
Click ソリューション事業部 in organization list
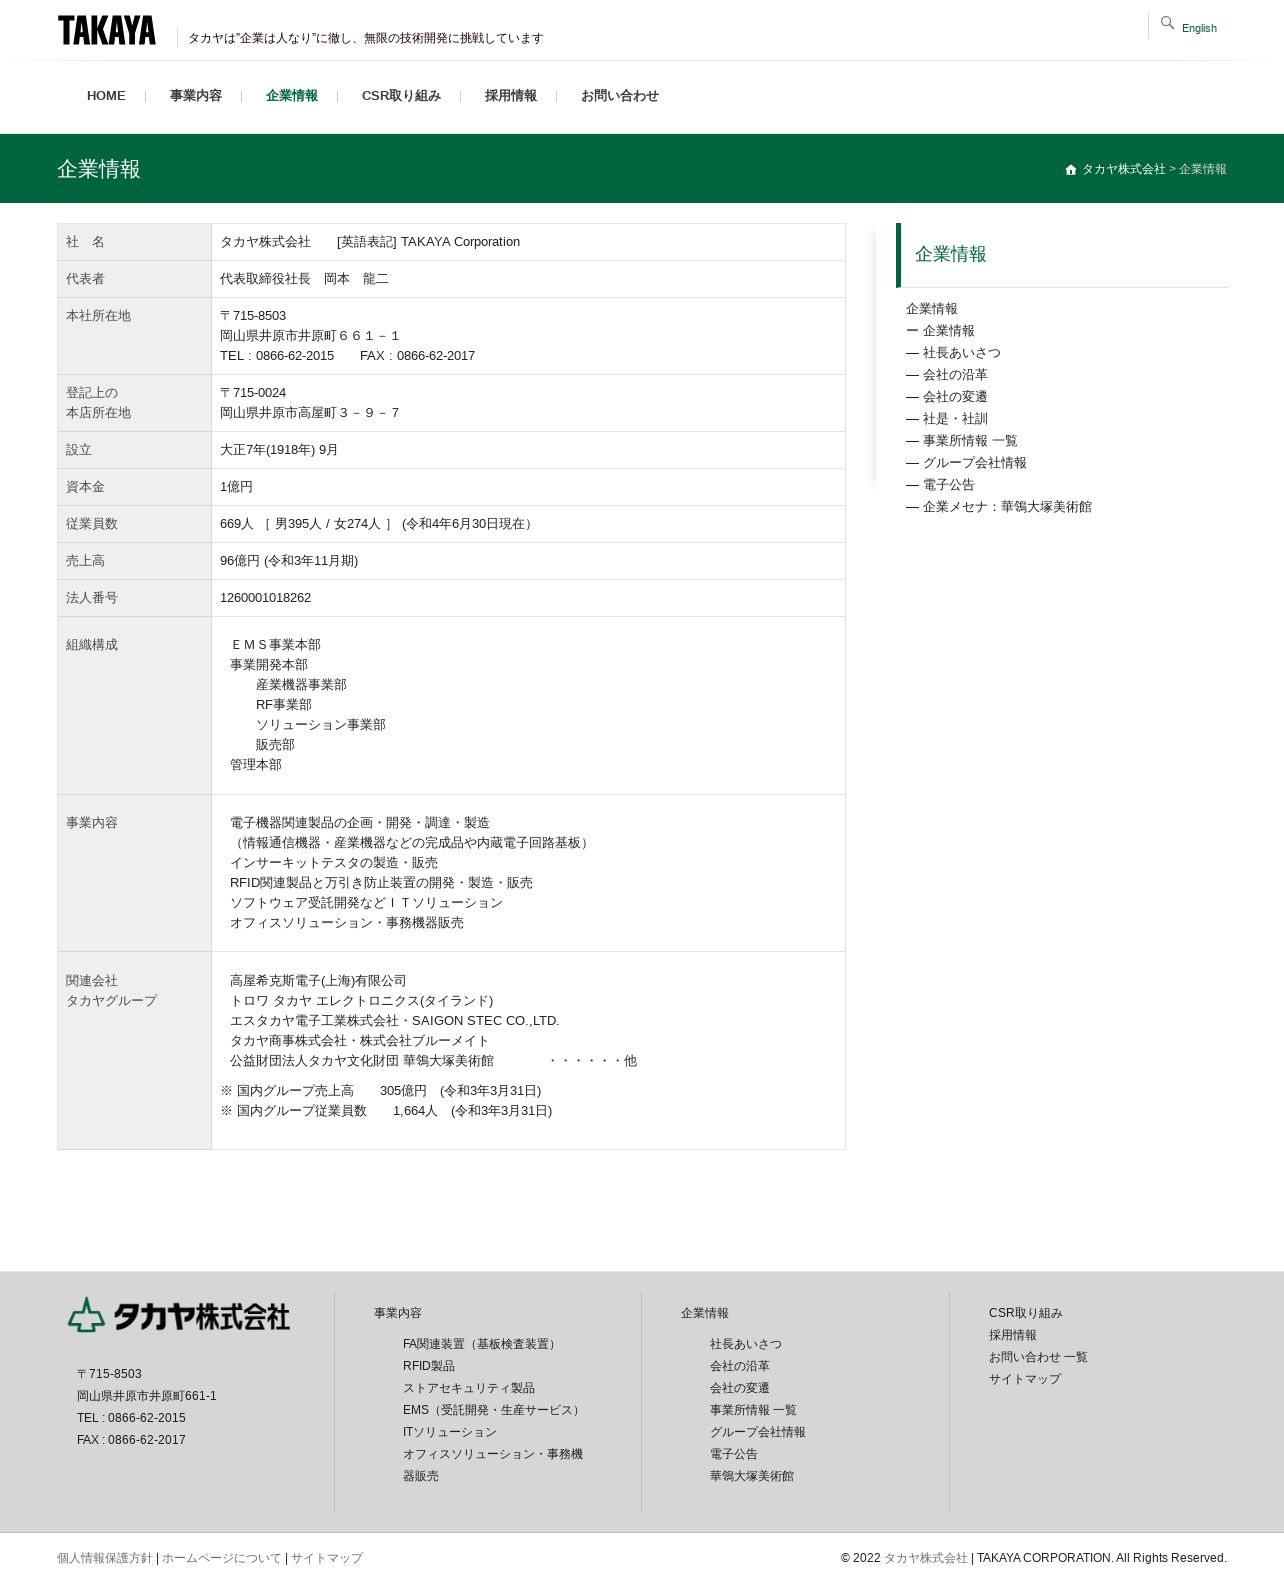[x=321, y=725]
